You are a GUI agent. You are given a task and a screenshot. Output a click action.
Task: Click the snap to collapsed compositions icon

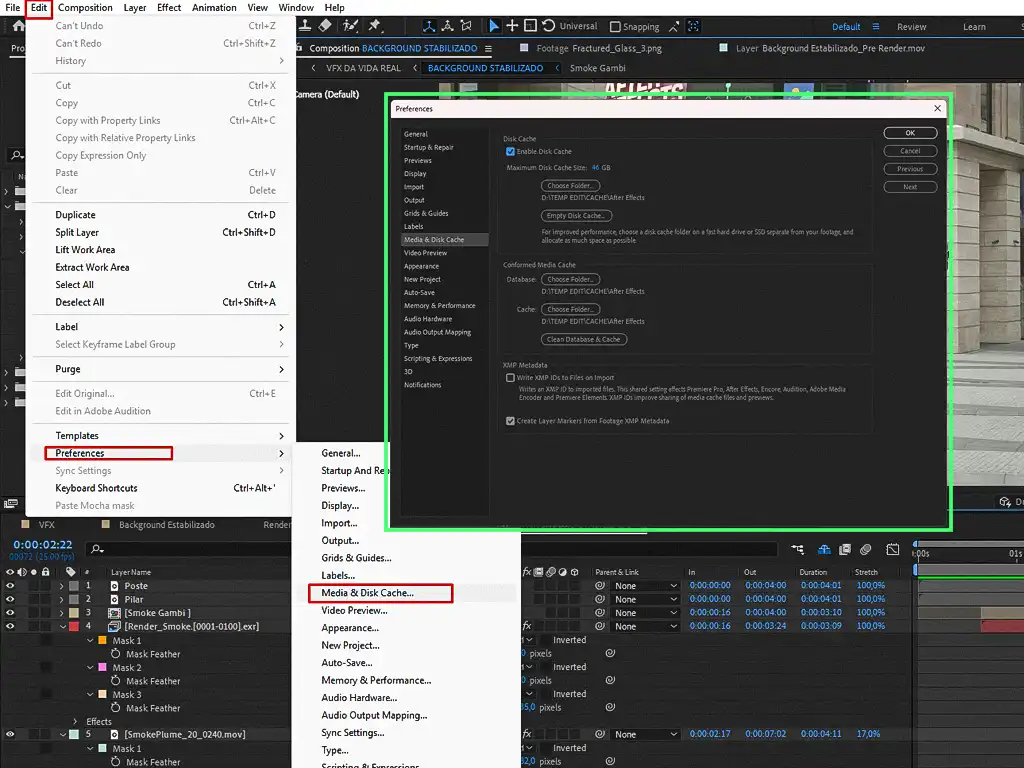(694, 26)
